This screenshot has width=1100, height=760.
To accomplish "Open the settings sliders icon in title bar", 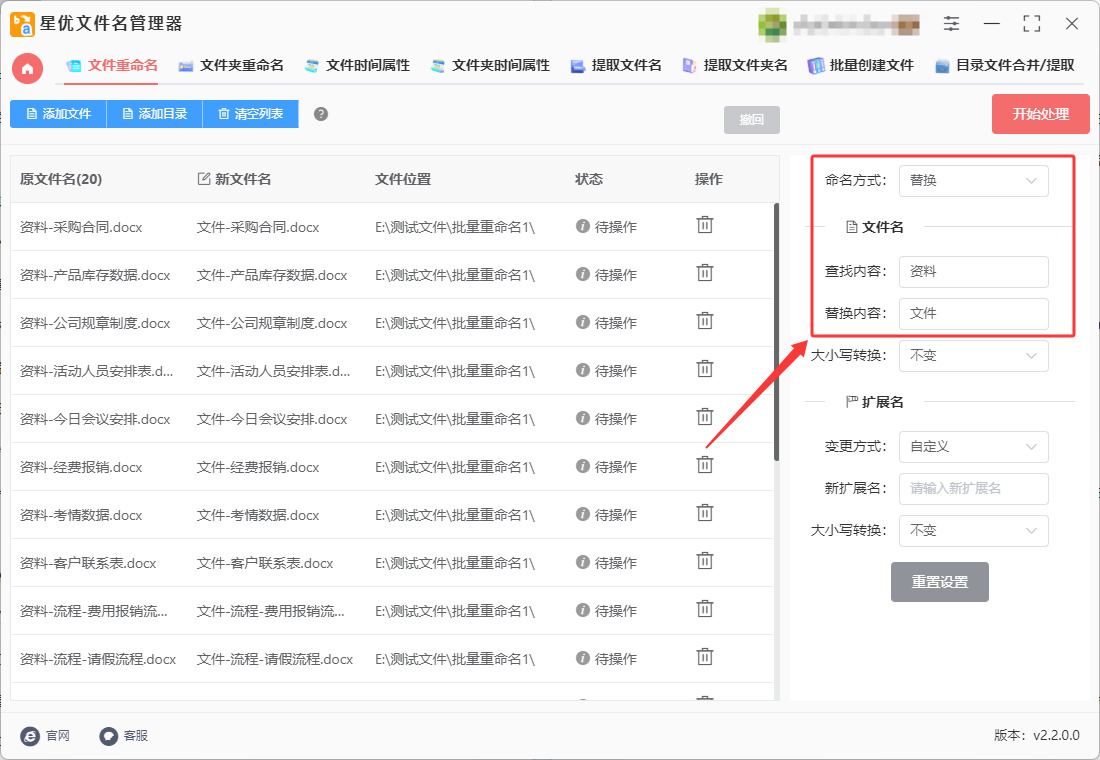I will (951, 23).
